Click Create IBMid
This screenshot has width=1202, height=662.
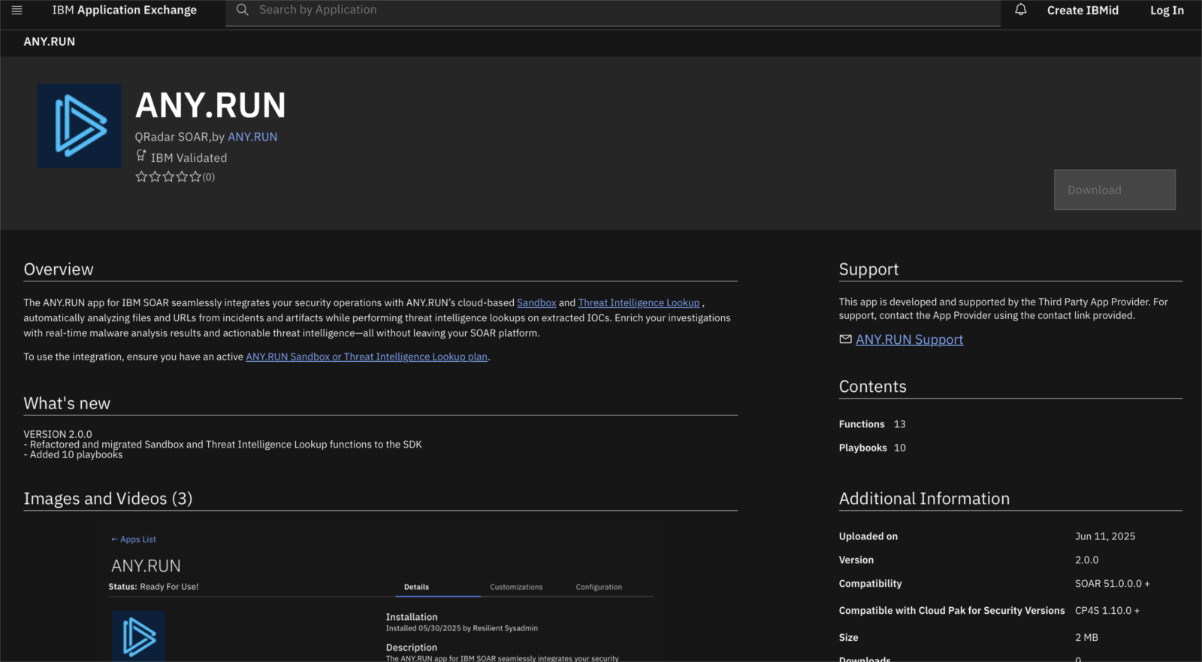(1082, 10)
